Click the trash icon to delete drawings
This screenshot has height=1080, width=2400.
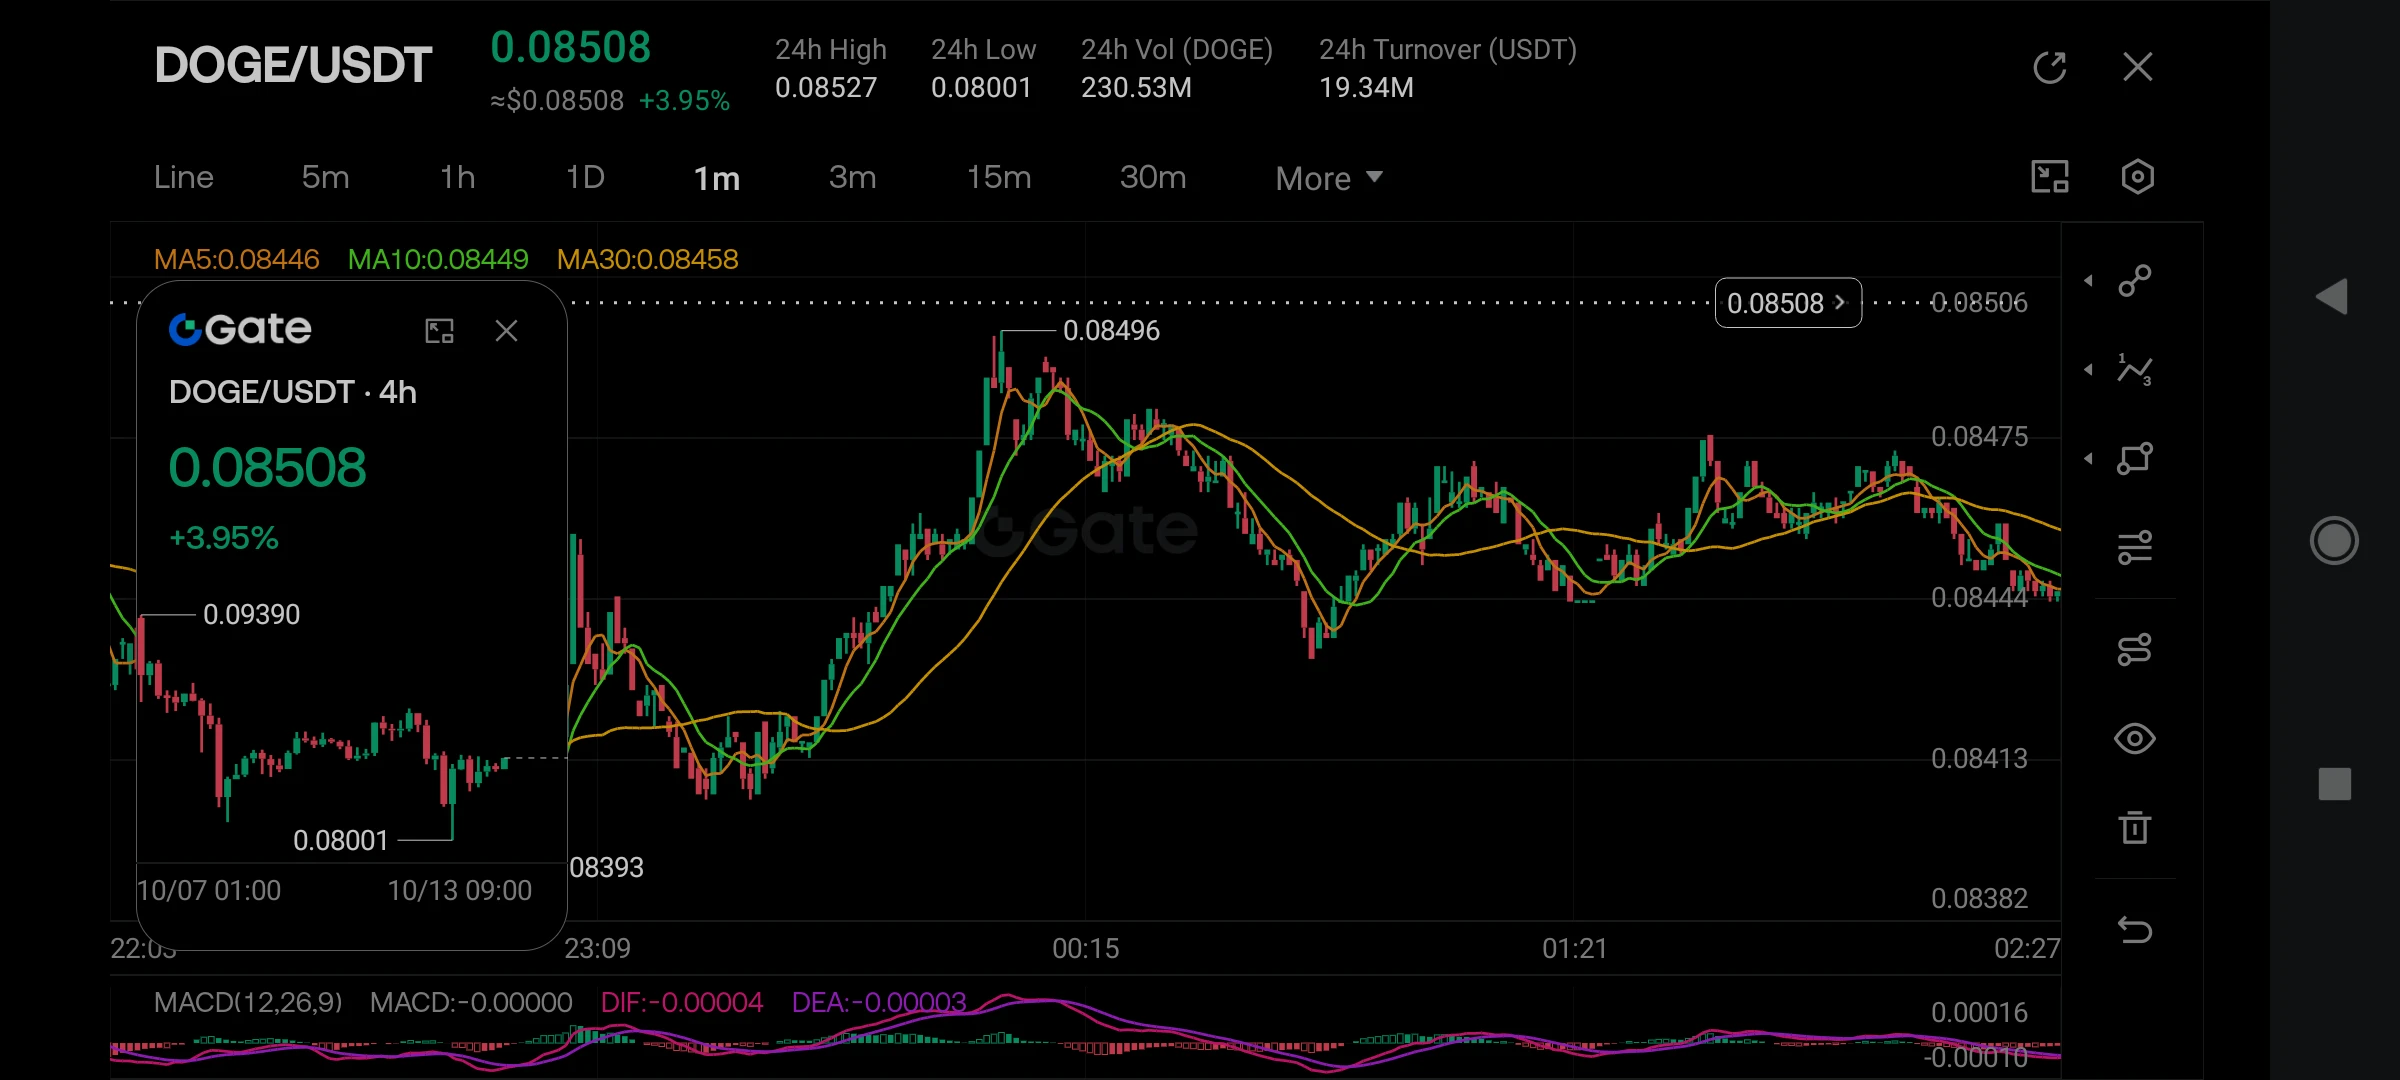pyautogui.click(x=2135, y=827)
